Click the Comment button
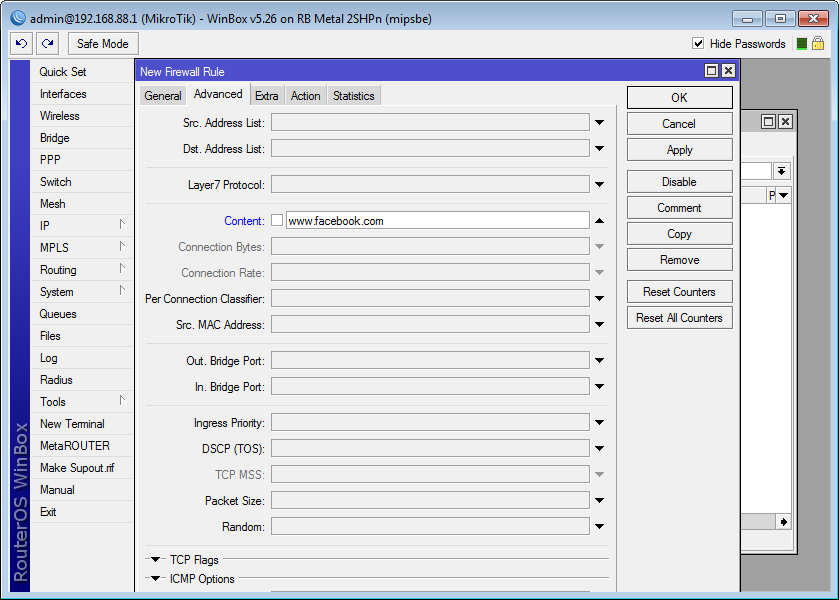This screenshot has width=839, height=600. click(680, 208)
